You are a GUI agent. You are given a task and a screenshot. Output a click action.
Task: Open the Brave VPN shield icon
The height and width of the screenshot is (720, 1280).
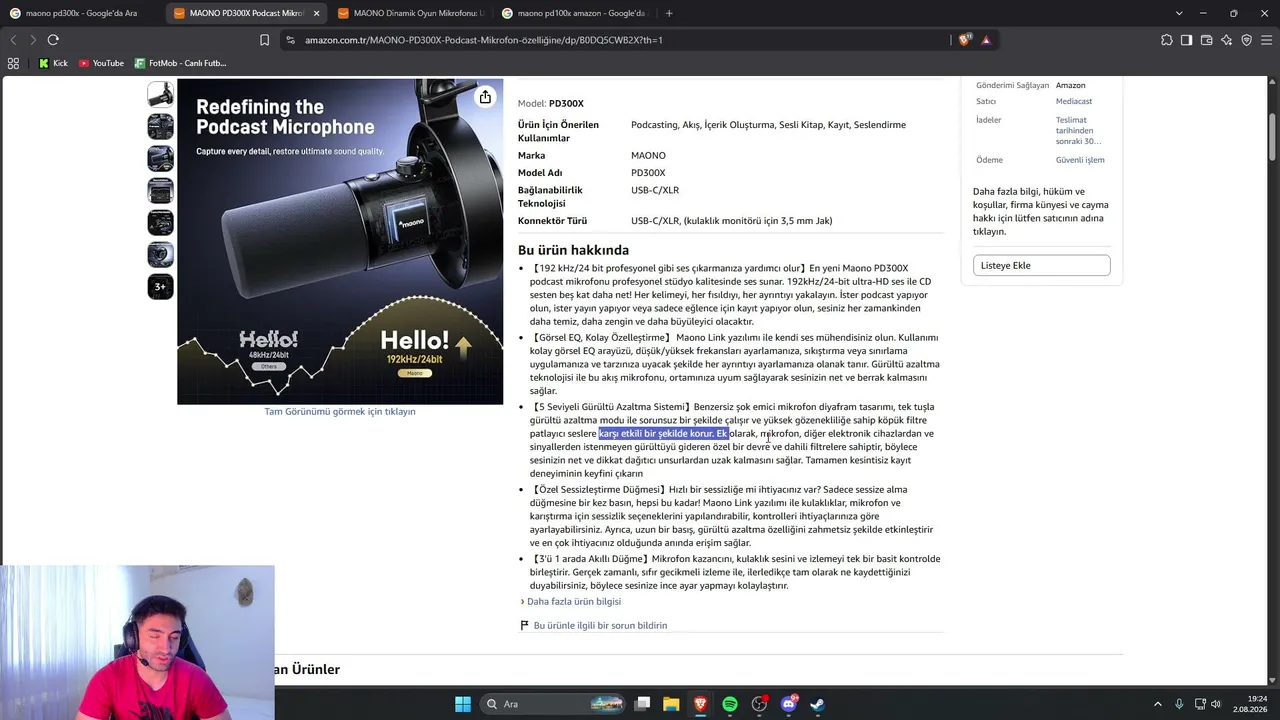pos(1246,40)
